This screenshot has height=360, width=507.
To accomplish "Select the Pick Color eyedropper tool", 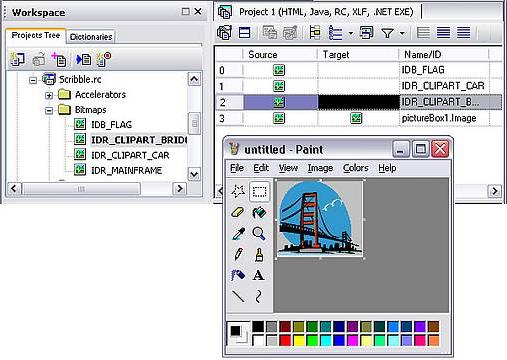I will pos(238,234).
